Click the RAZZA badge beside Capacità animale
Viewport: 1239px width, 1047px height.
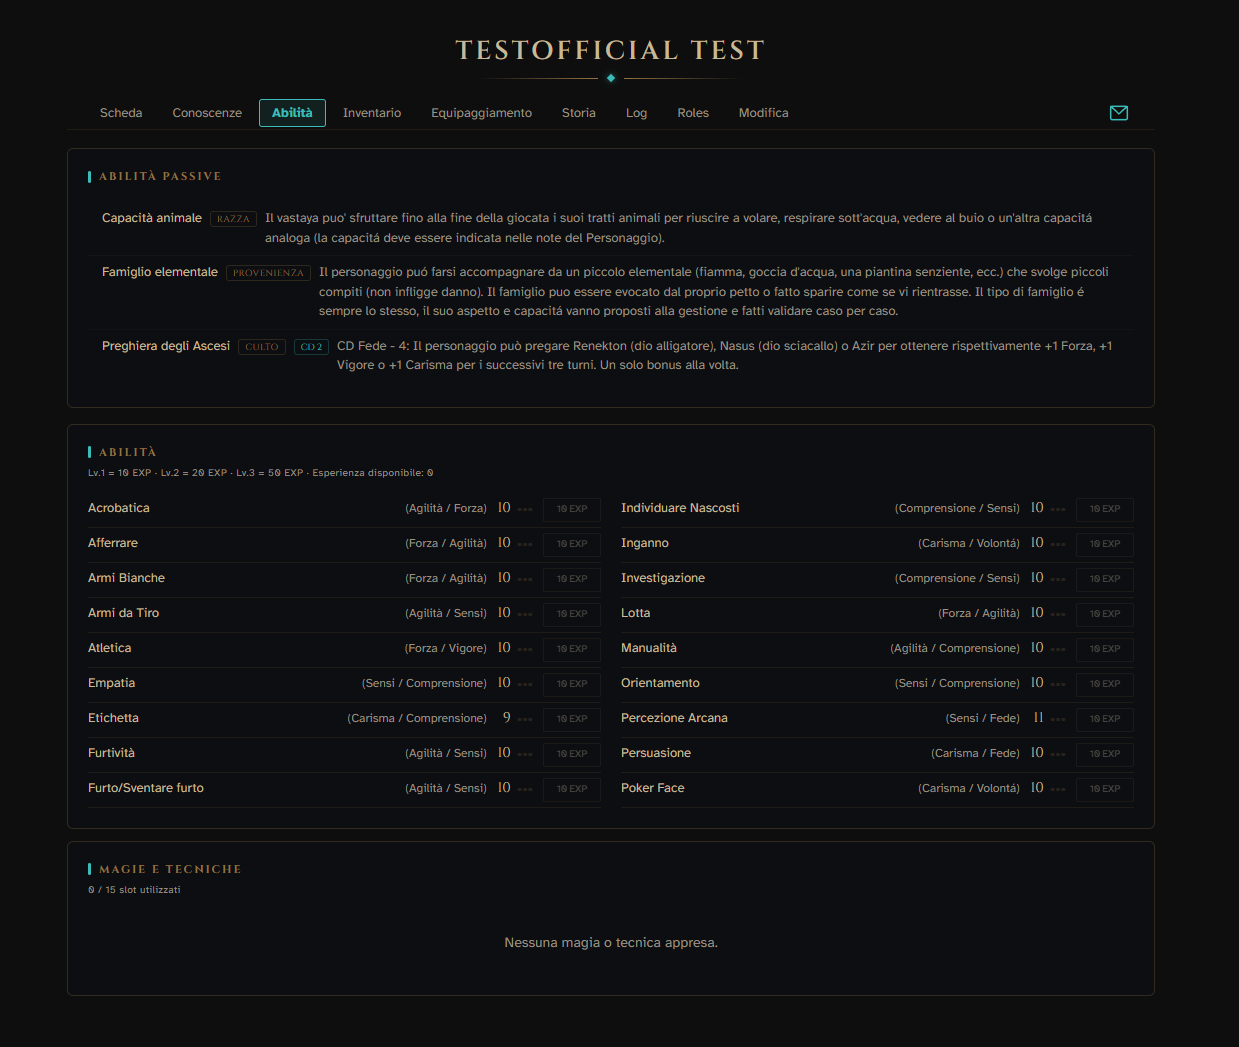pyautogui.click(x=233, y=219)
